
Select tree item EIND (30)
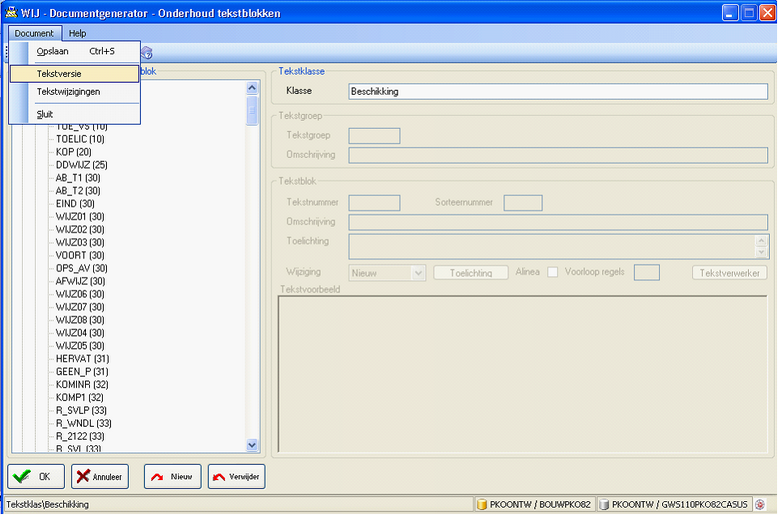[75, 203]
